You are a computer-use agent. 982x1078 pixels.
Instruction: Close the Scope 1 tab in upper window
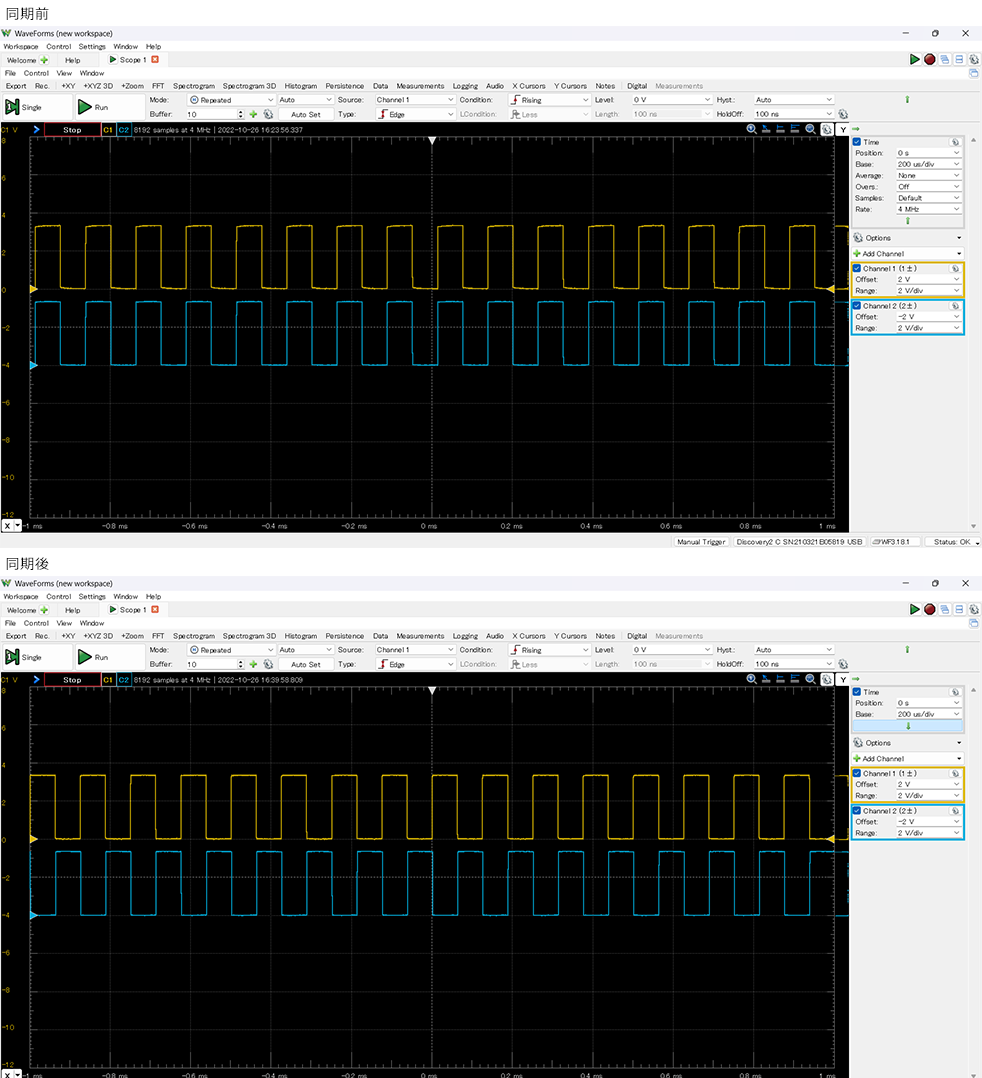coord(155,60)
